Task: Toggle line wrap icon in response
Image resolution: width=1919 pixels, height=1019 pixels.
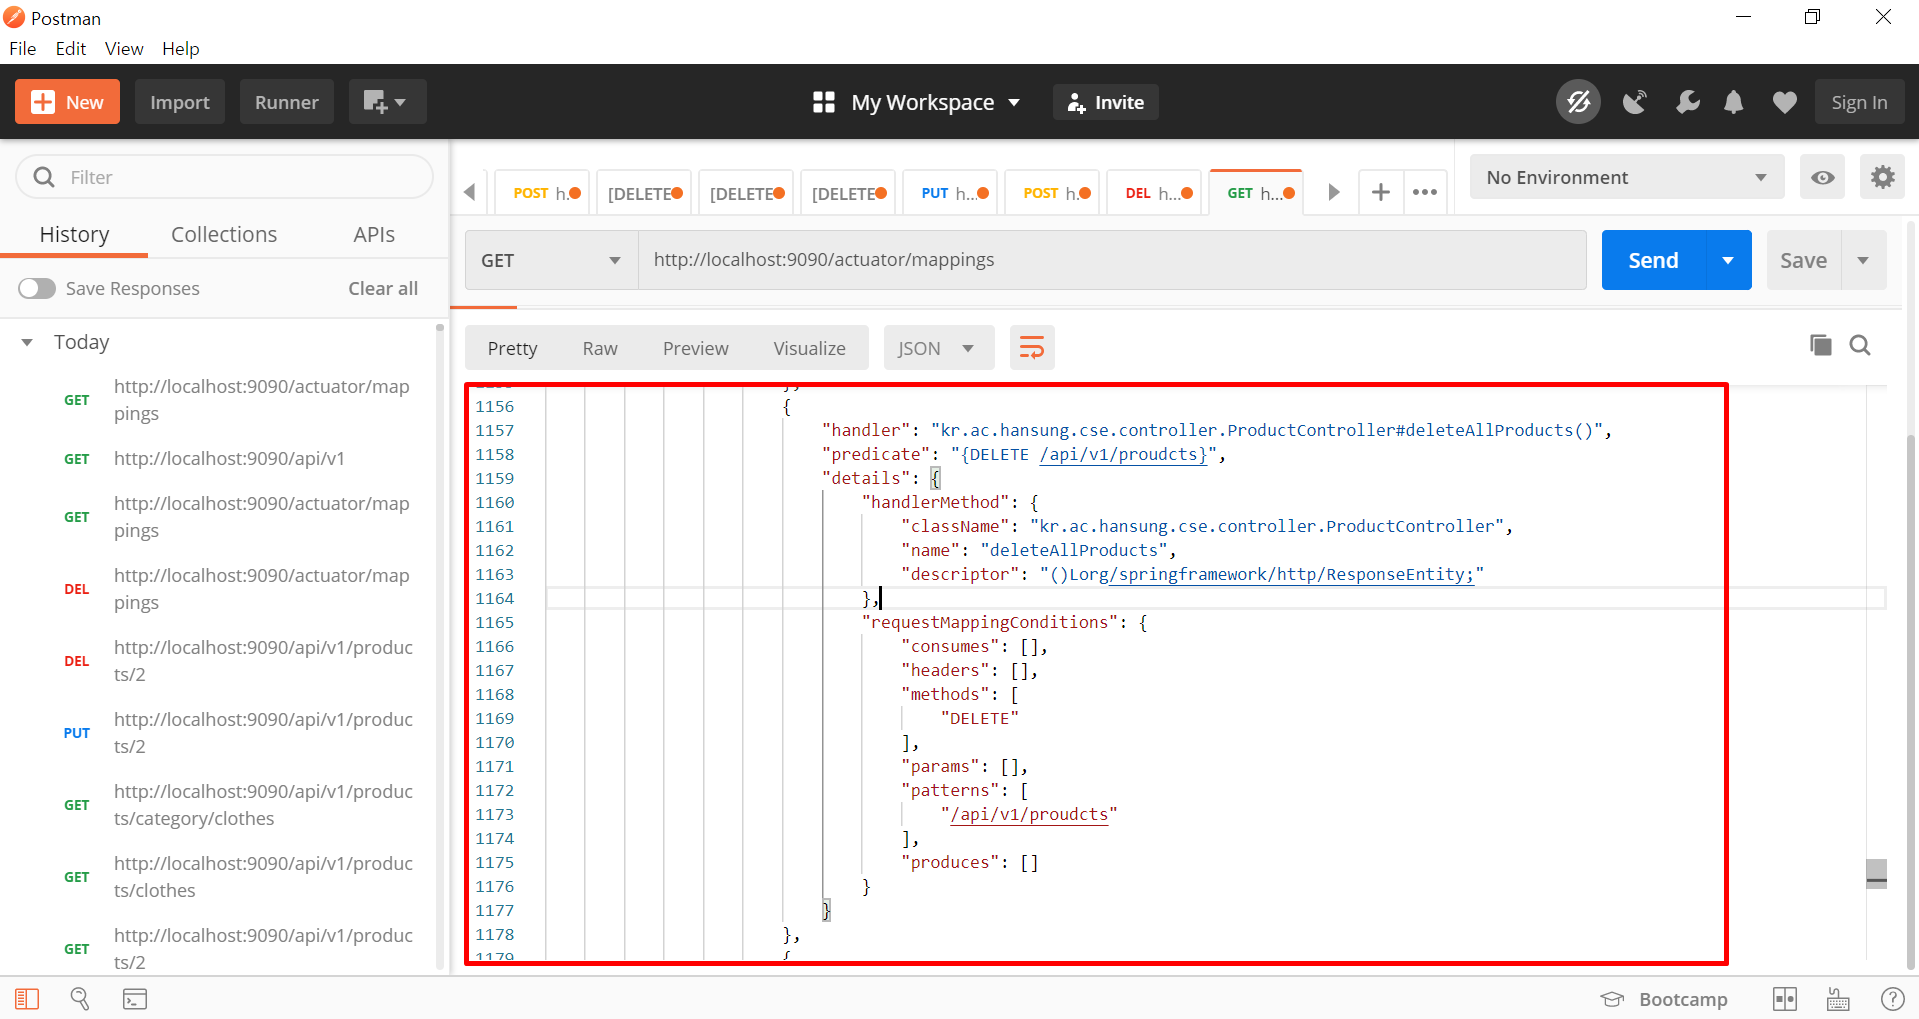Action: coord(1032,348)
